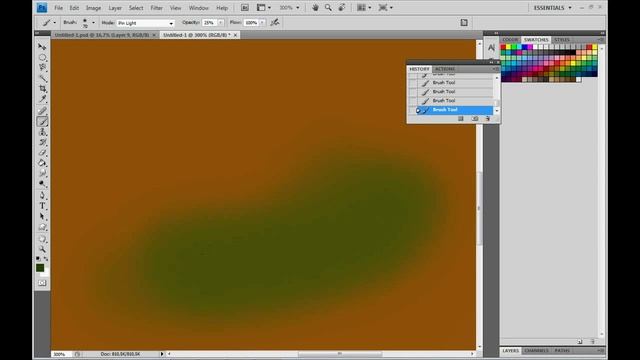Select the highlighted Brush Tool history state
Screen dimensions: 640x360
[454, 110]
